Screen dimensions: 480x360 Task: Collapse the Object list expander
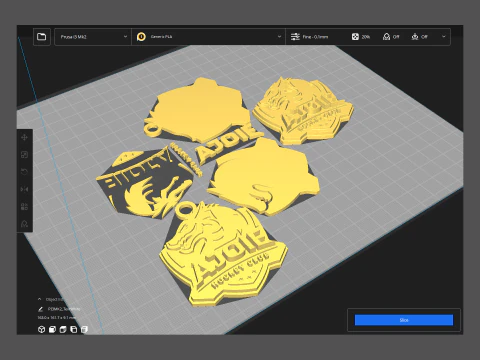[x=40, y=299]
